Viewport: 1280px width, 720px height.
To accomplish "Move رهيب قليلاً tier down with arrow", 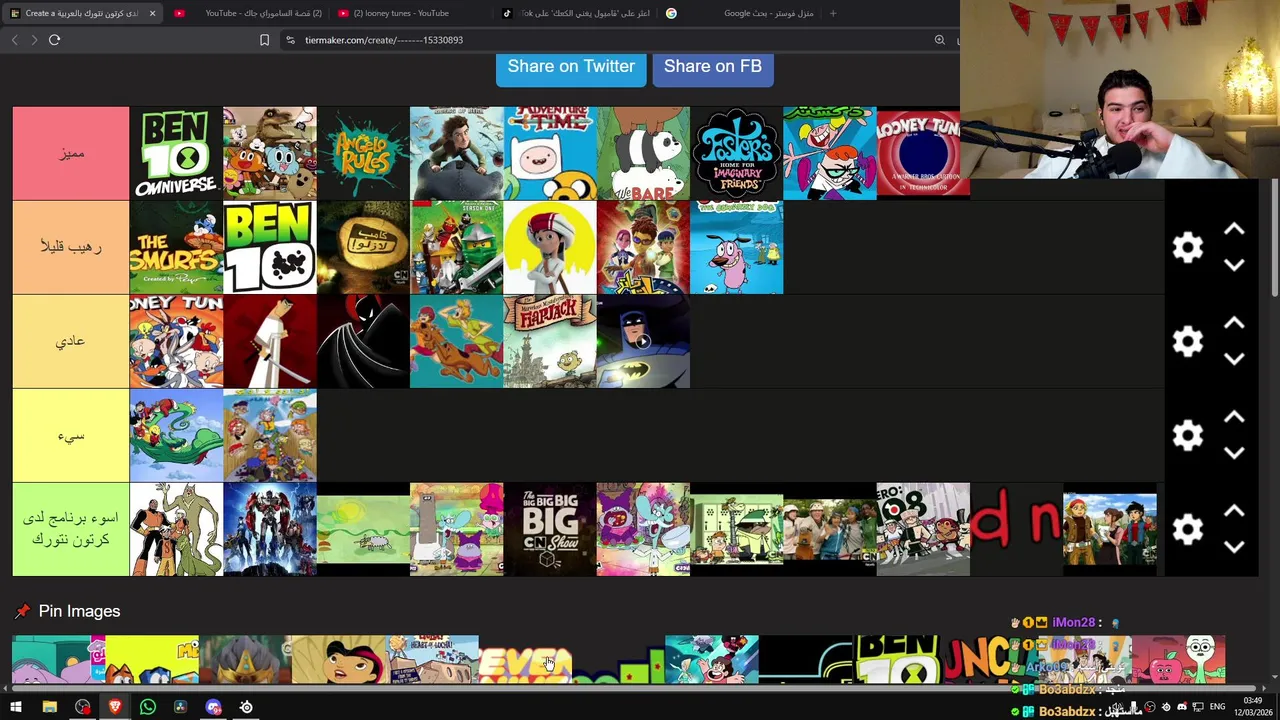I will click(x=1234, y=265).
